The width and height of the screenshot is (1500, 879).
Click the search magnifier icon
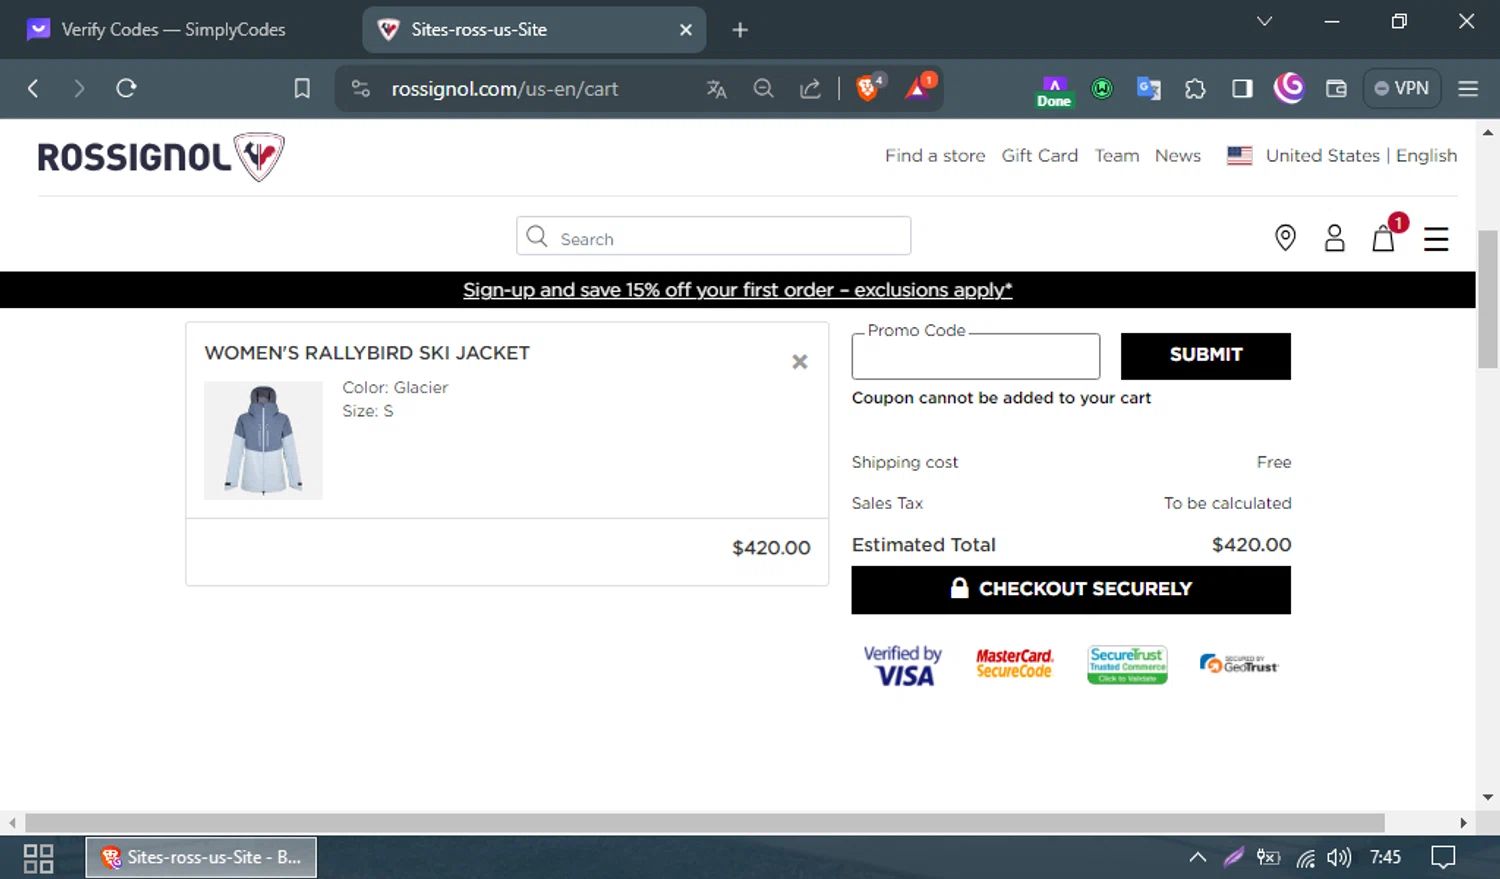coord(537,236)
